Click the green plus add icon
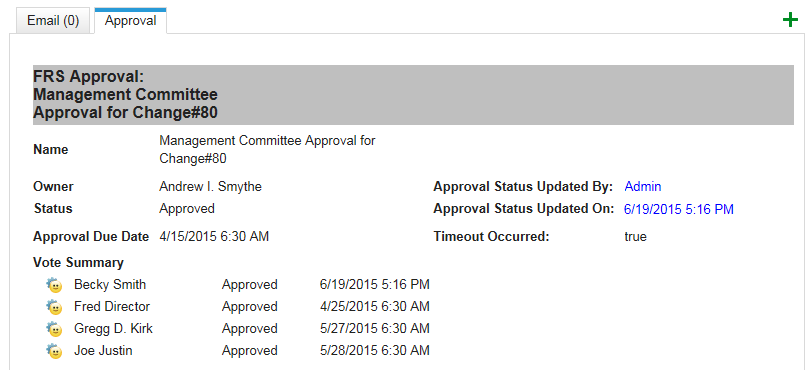 coord(789,20)
